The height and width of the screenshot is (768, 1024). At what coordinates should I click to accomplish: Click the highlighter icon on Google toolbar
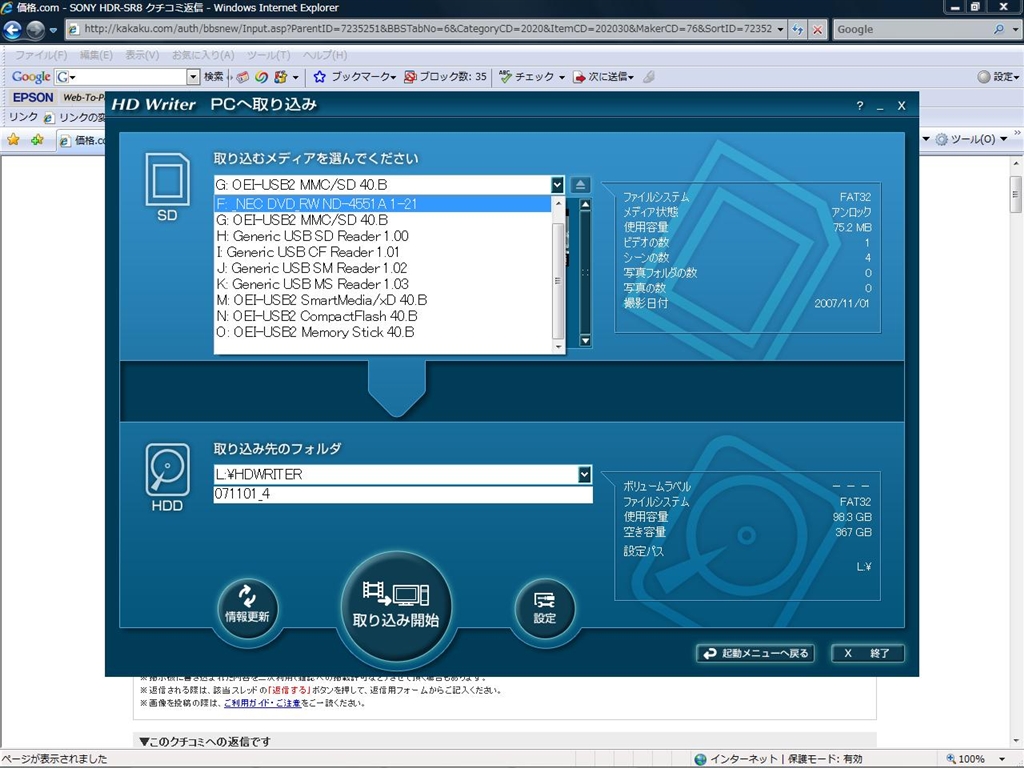point(648,76)
